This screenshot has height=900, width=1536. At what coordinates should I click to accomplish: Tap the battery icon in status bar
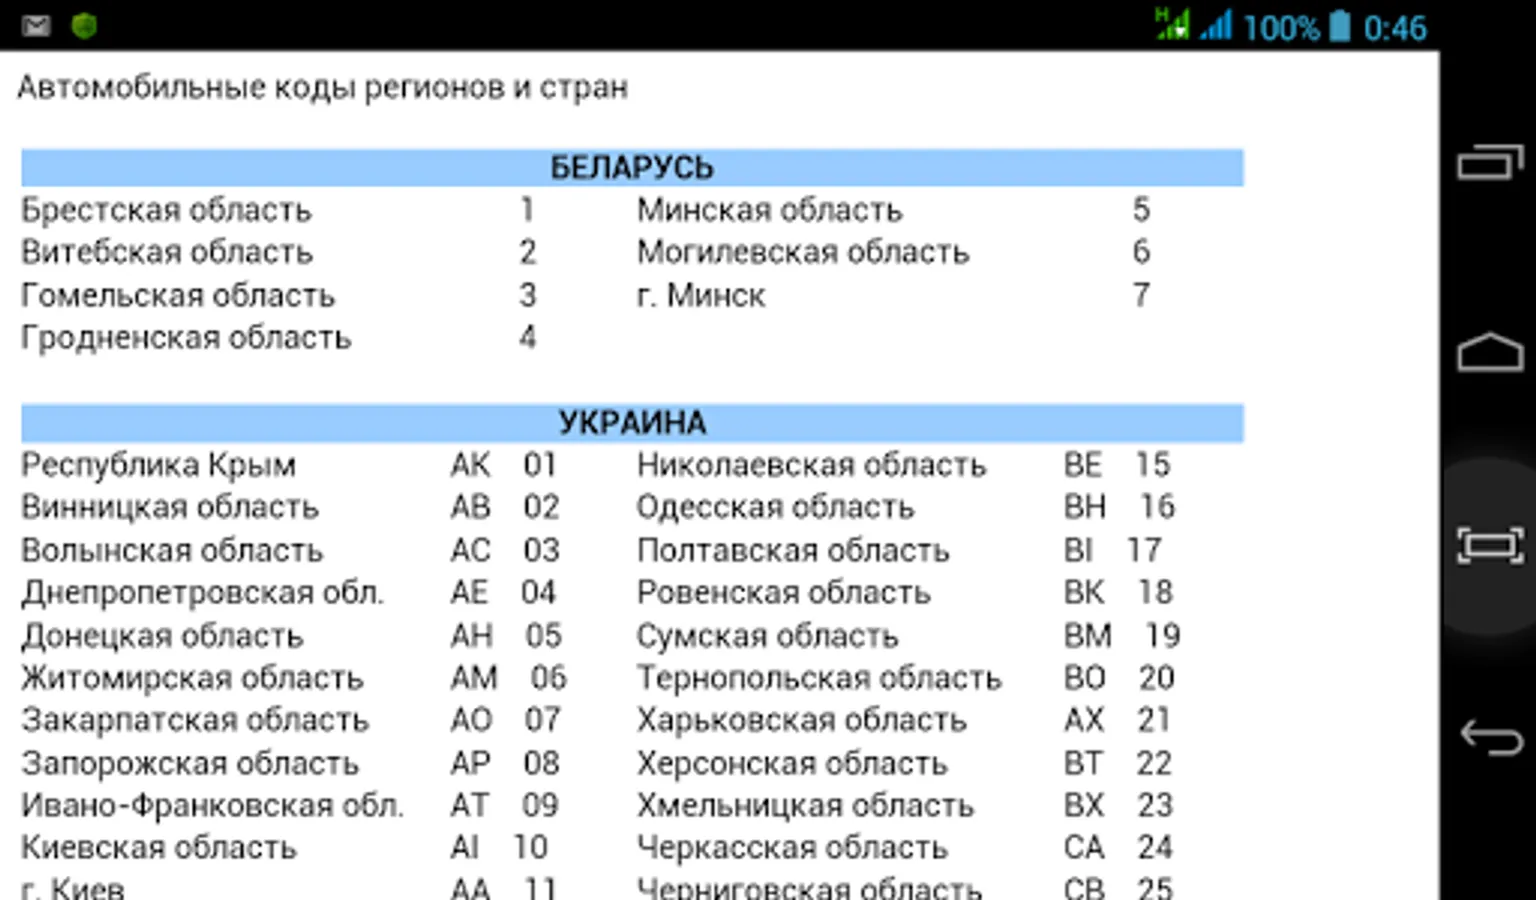(1339, 25)
